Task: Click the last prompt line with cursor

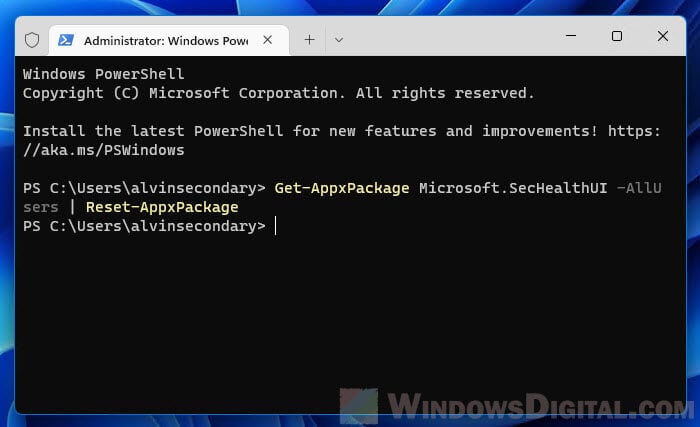Action: tap(150, 226)
